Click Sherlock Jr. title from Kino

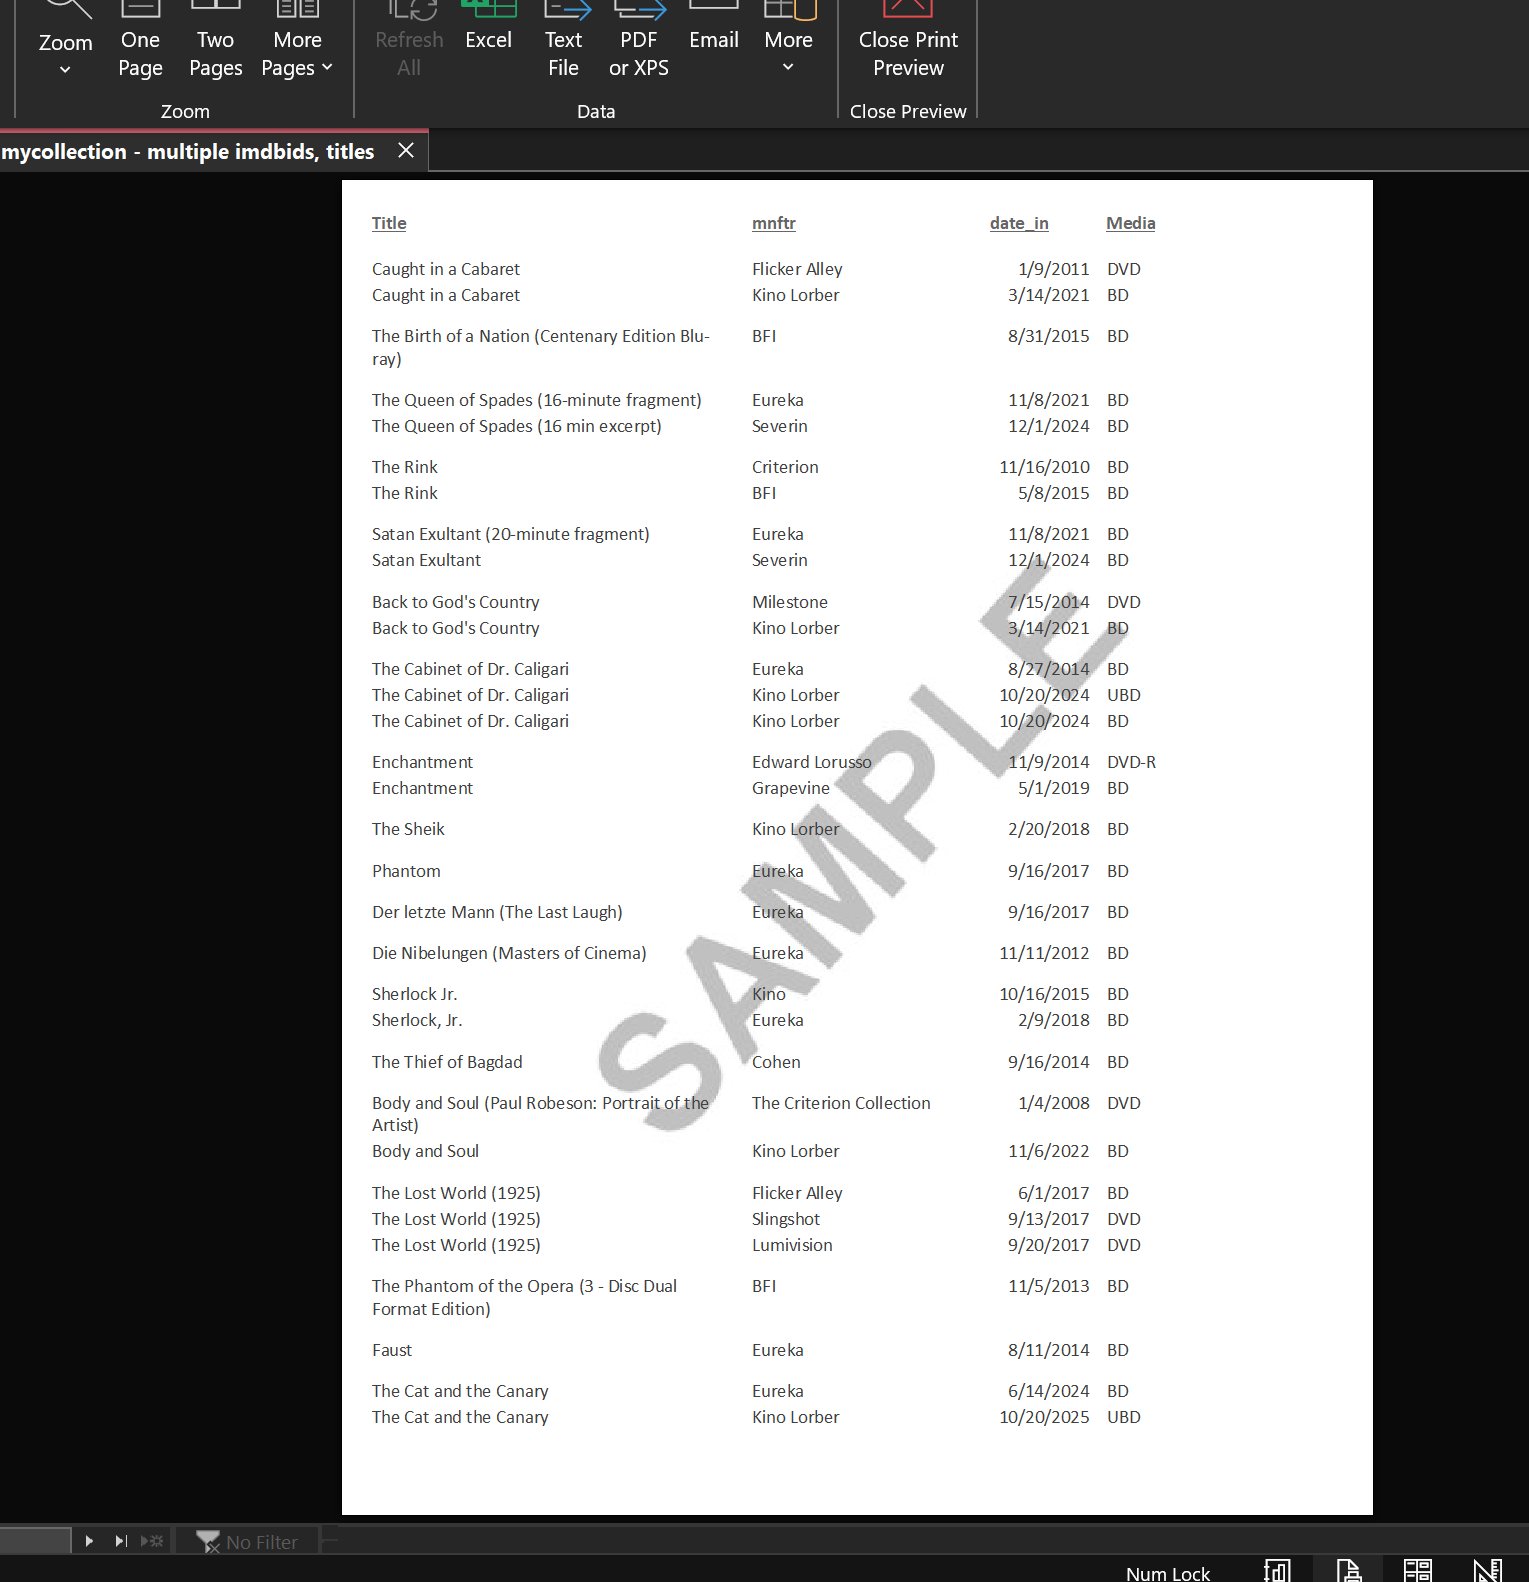tap(414, 994)
